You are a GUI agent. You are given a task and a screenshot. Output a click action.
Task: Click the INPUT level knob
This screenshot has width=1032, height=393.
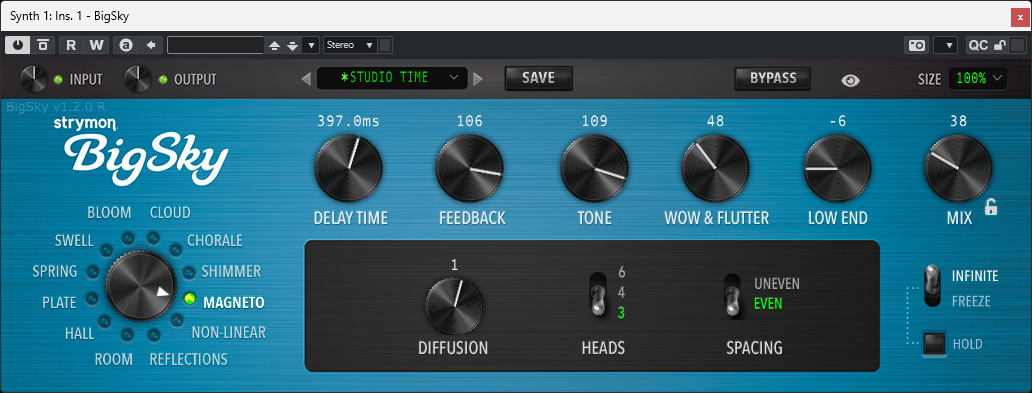point(34,79)
